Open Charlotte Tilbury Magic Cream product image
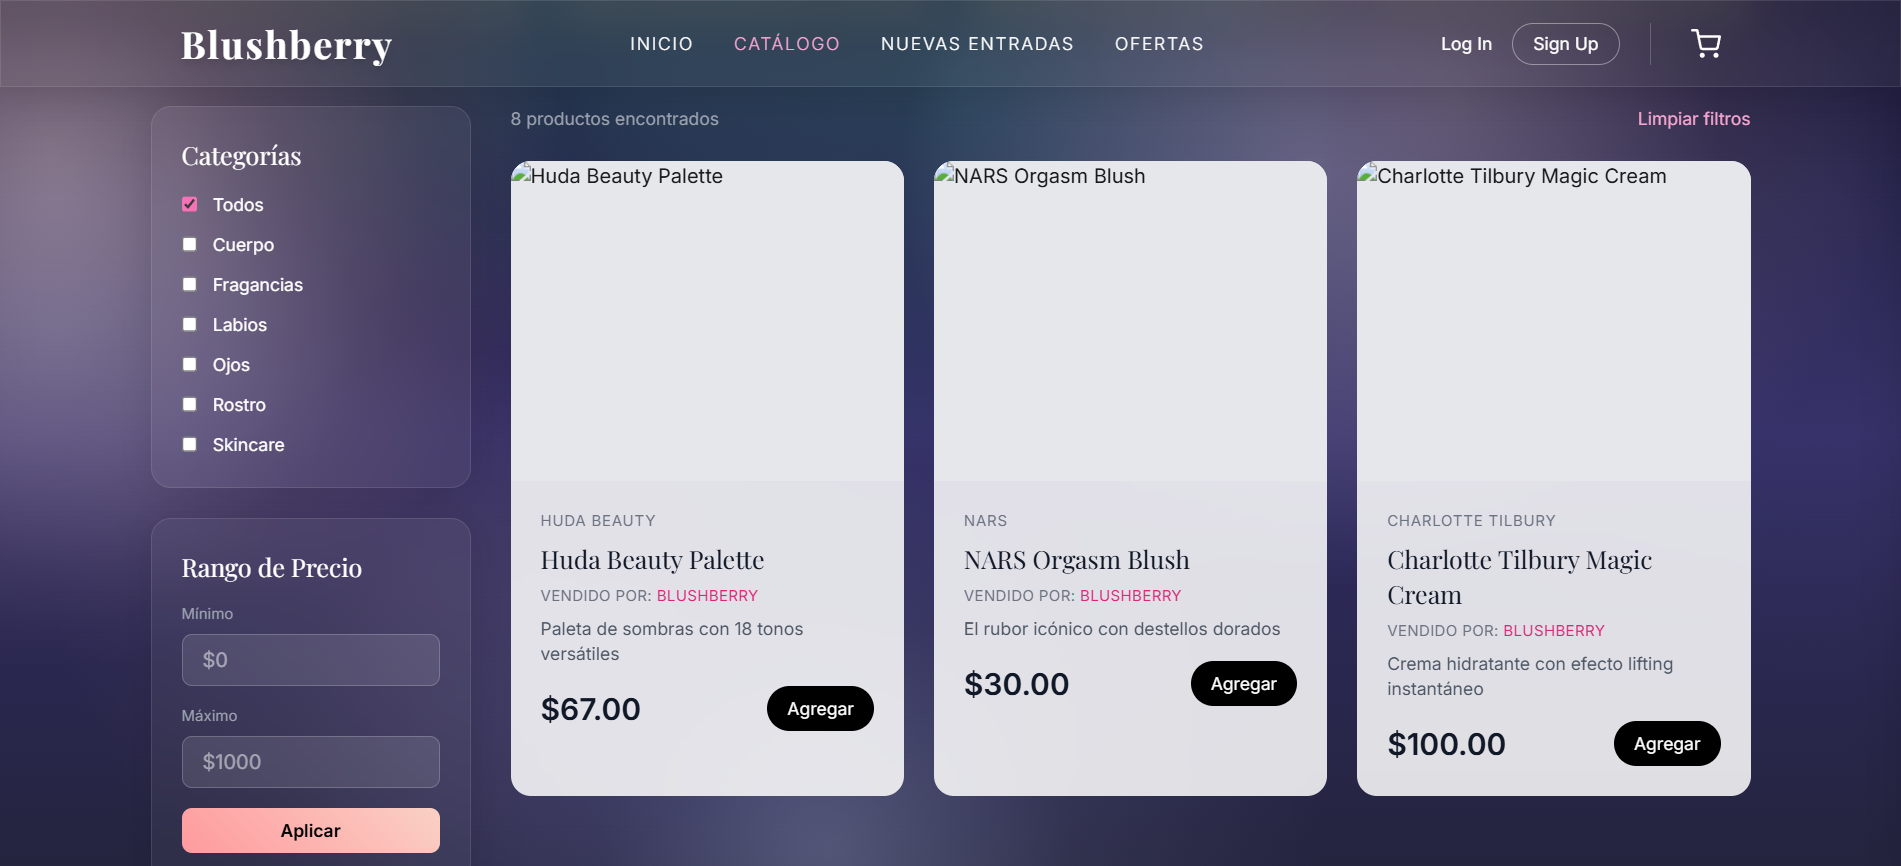The image size is (1901, 866). (1553, 321)
